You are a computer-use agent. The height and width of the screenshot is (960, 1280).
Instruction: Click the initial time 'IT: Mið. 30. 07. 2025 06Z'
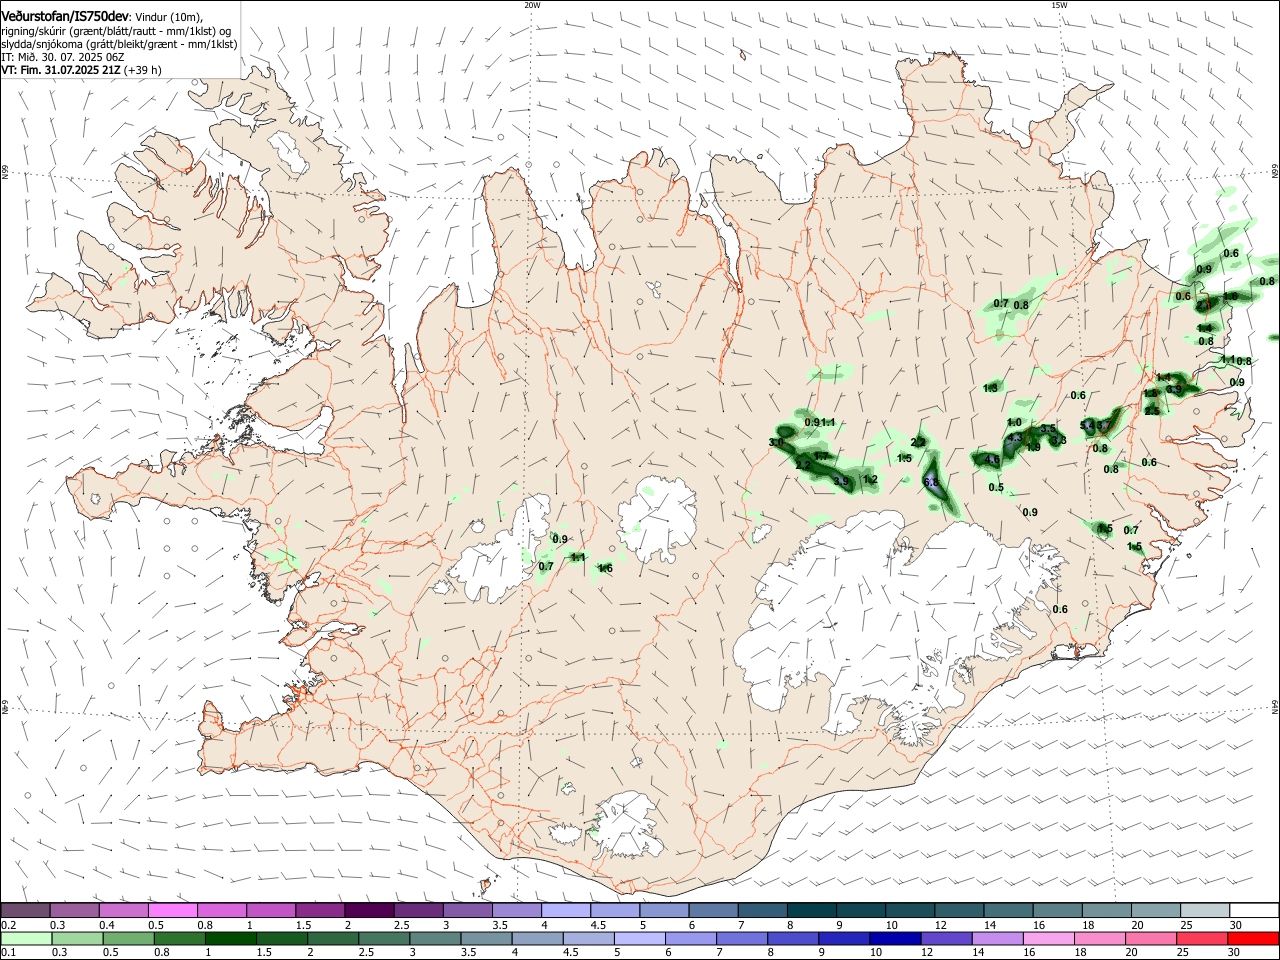(63, 57)
